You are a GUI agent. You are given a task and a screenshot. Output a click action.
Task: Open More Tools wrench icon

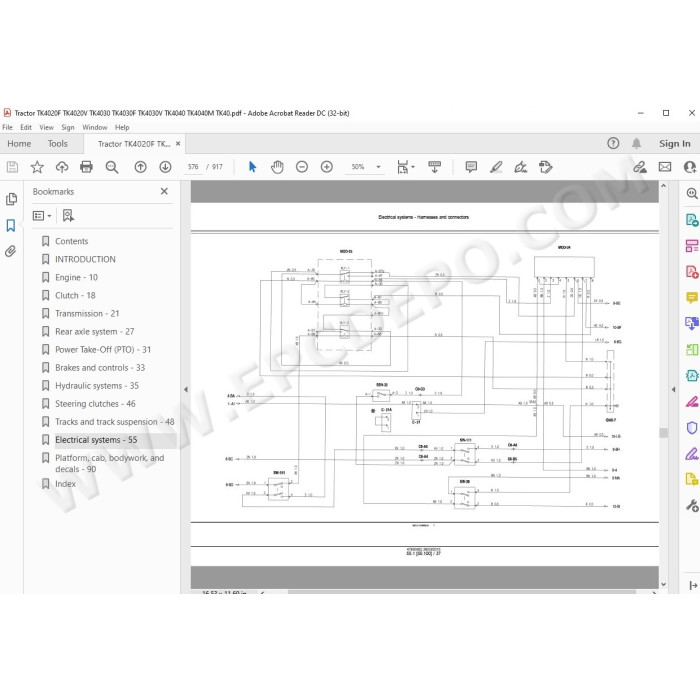tap(692, 506)
